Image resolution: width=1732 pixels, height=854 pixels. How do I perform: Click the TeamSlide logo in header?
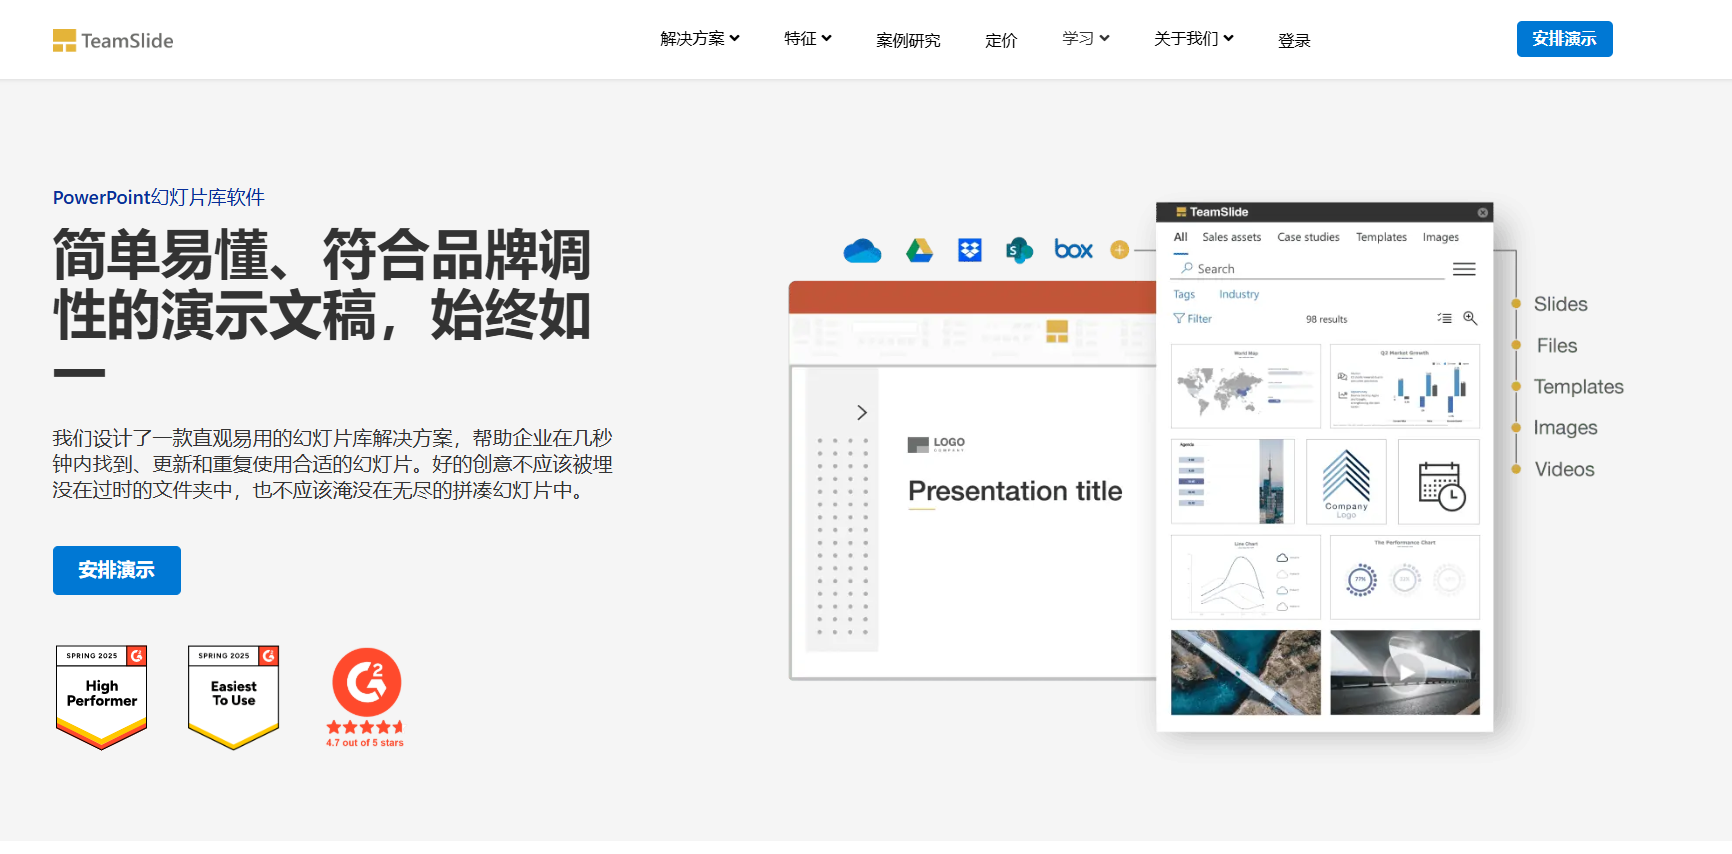[x=113, y=40]
